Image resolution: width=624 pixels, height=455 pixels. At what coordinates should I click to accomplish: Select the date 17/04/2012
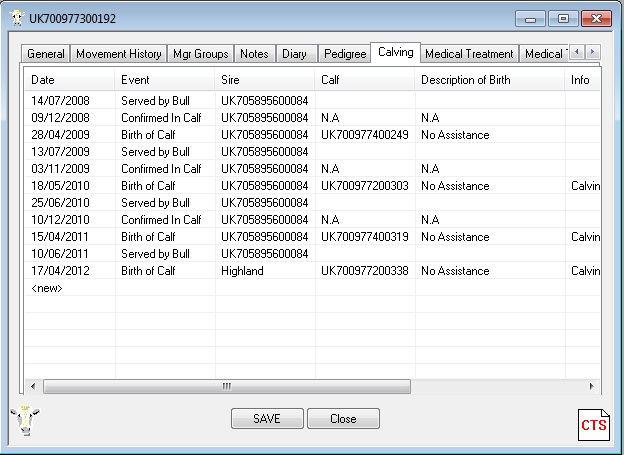(x=60, y=271)
